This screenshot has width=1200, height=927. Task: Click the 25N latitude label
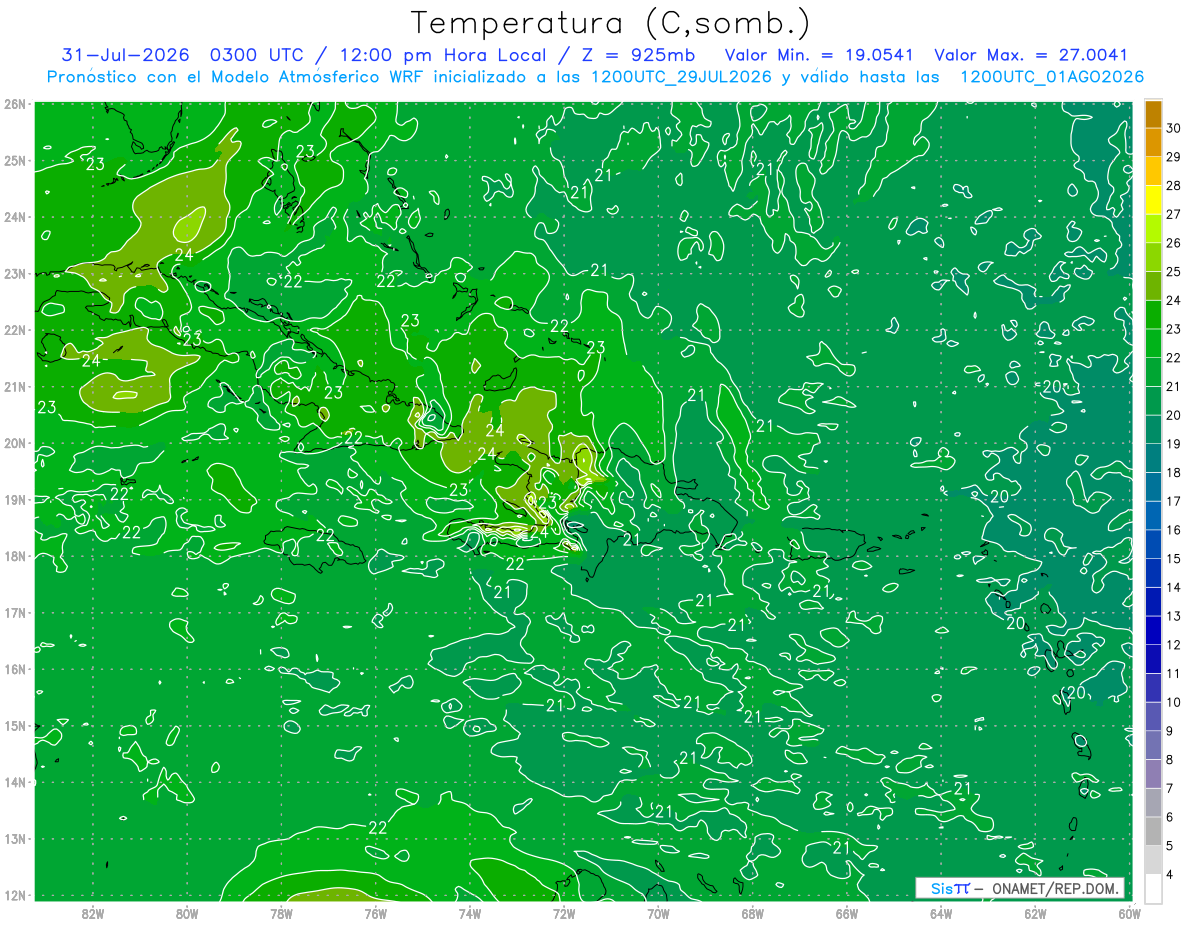point(16,161)
